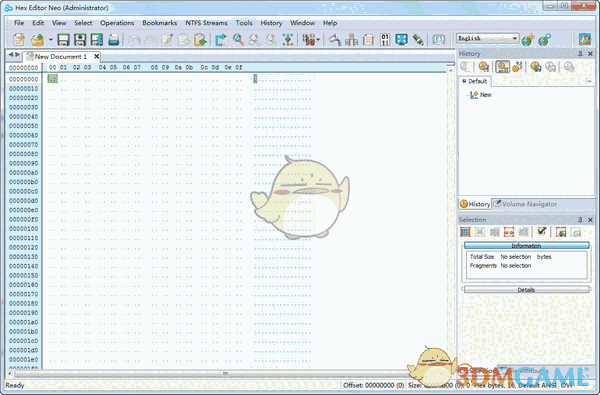Click the Save floppy disk icon

[x=63, y=39]
